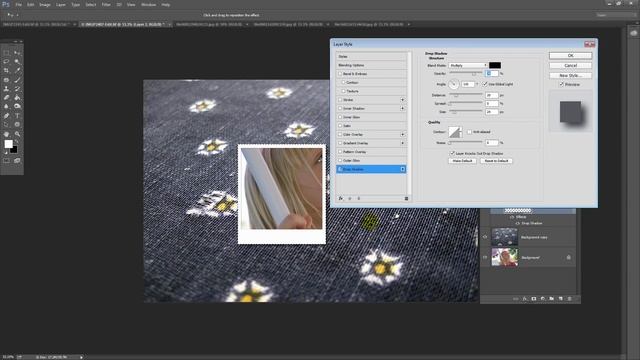Screen dimensions: 640x360
Task: Select the Crop tool
Action: [6, 71]
